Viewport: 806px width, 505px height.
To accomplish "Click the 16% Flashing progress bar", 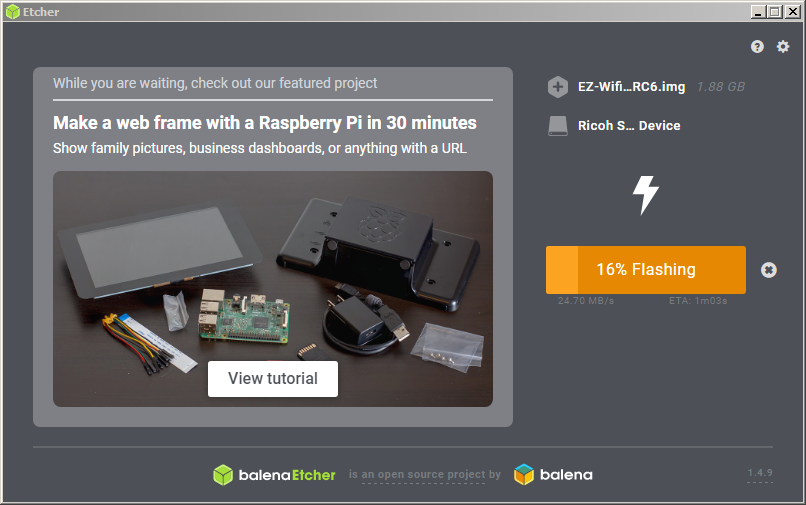I will click(x=646, y=270).
